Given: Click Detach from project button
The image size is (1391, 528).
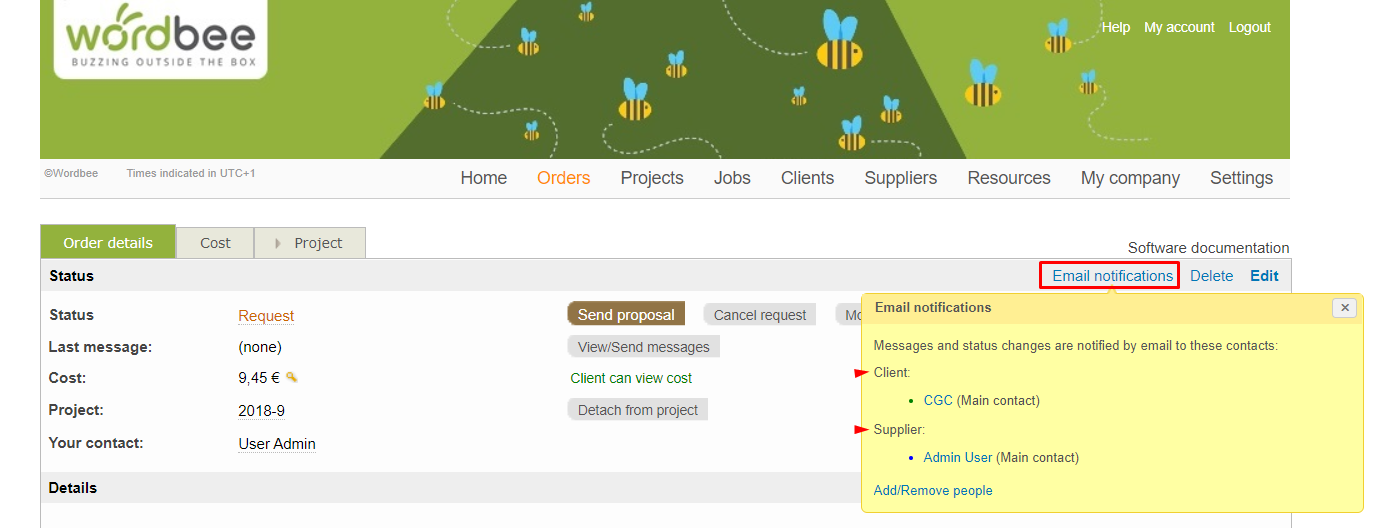Looking at the screenshot, I should pos(637,410).
